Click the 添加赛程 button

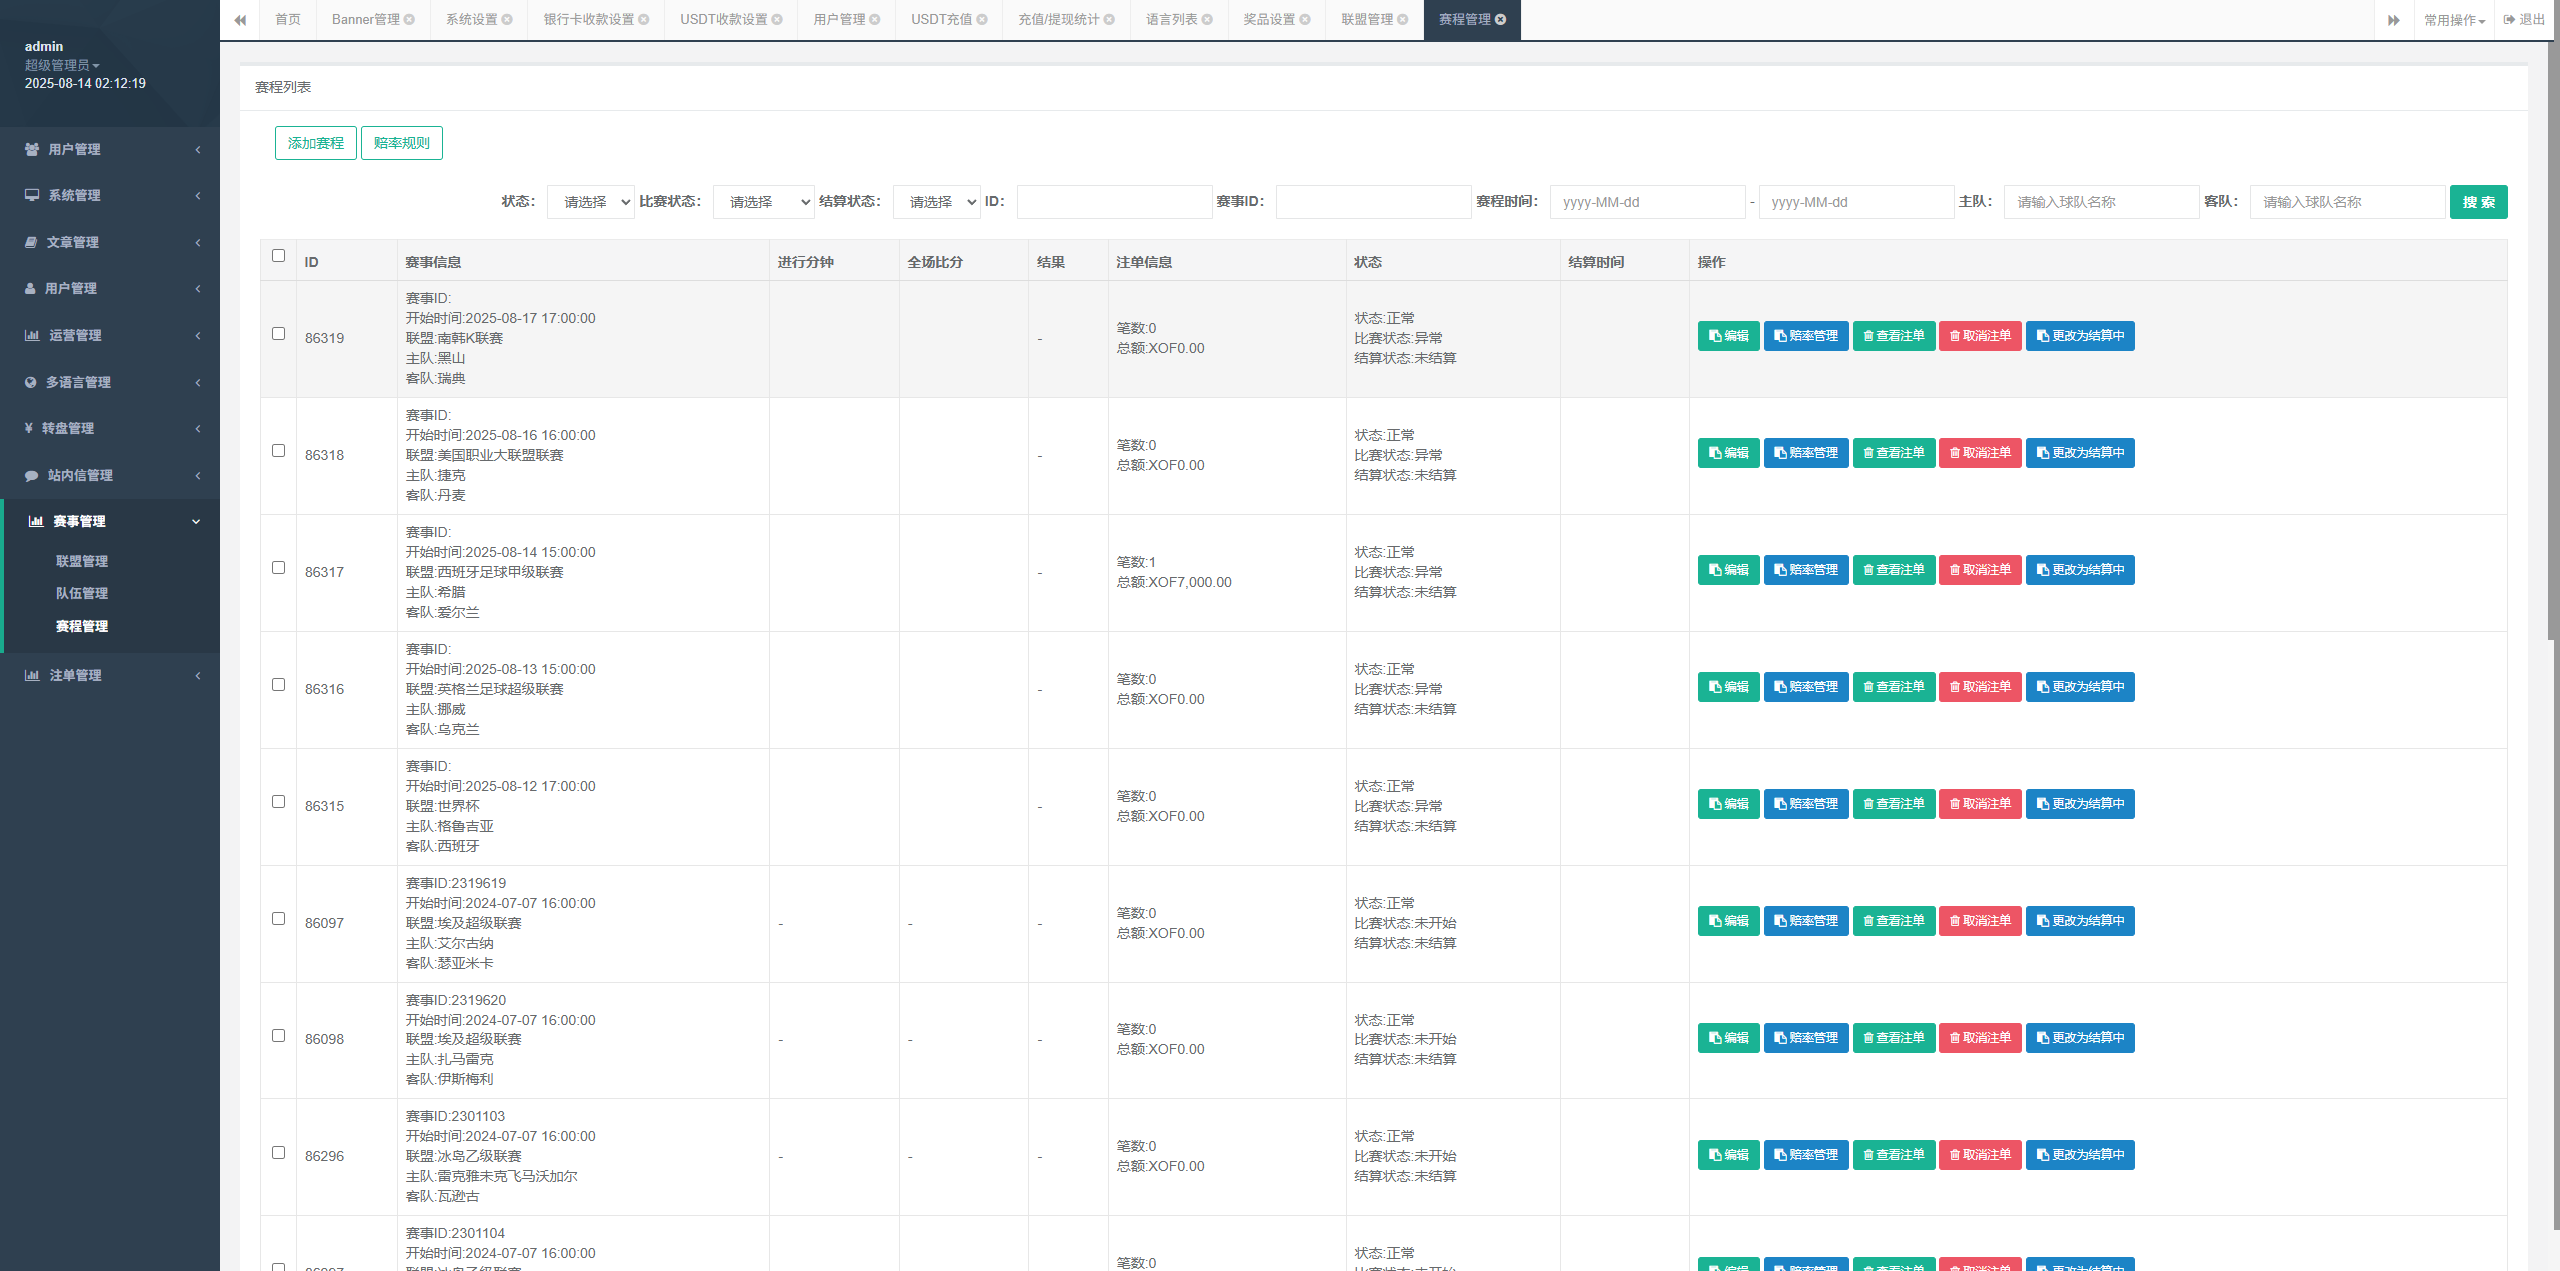[316, 143]
